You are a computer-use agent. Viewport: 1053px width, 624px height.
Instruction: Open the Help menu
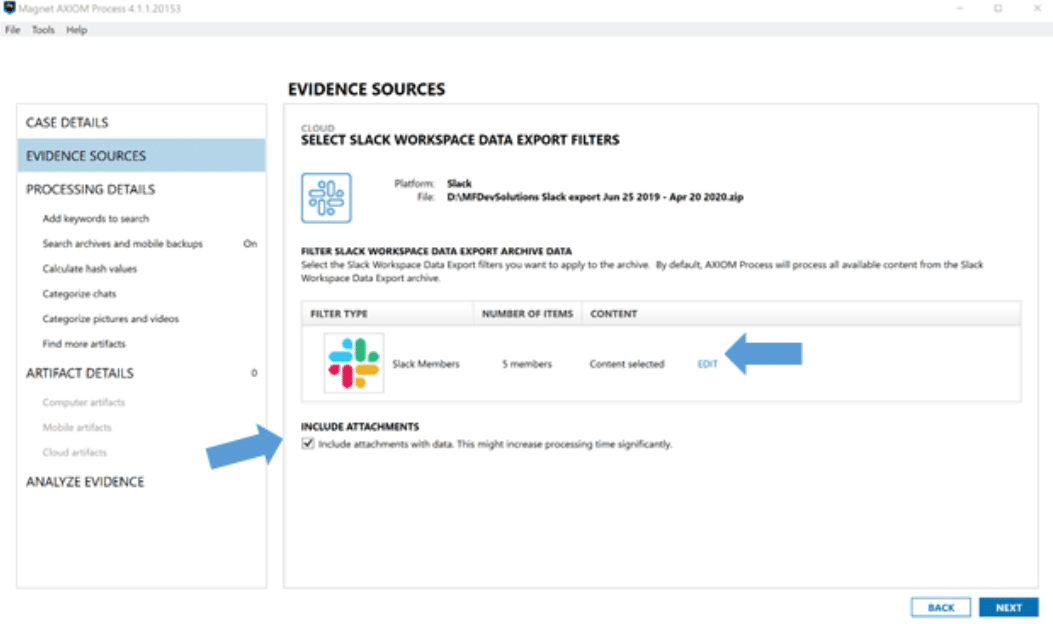pyautogui.click(x=77, y=30)
